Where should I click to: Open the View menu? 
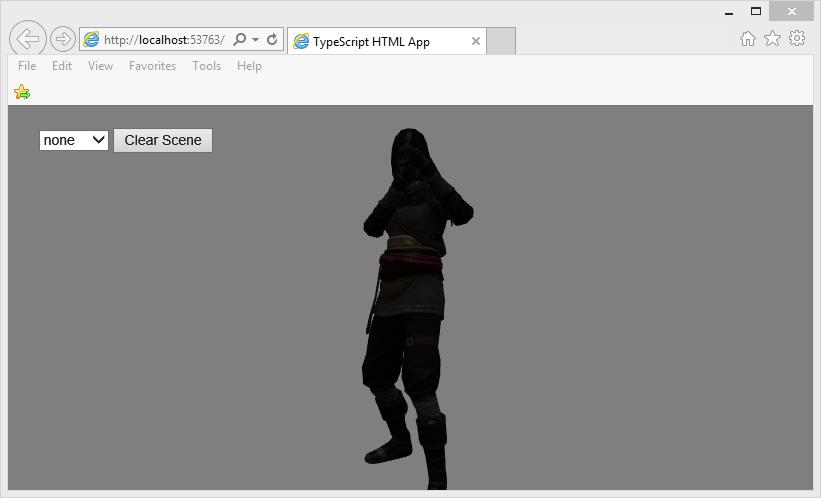100,66
